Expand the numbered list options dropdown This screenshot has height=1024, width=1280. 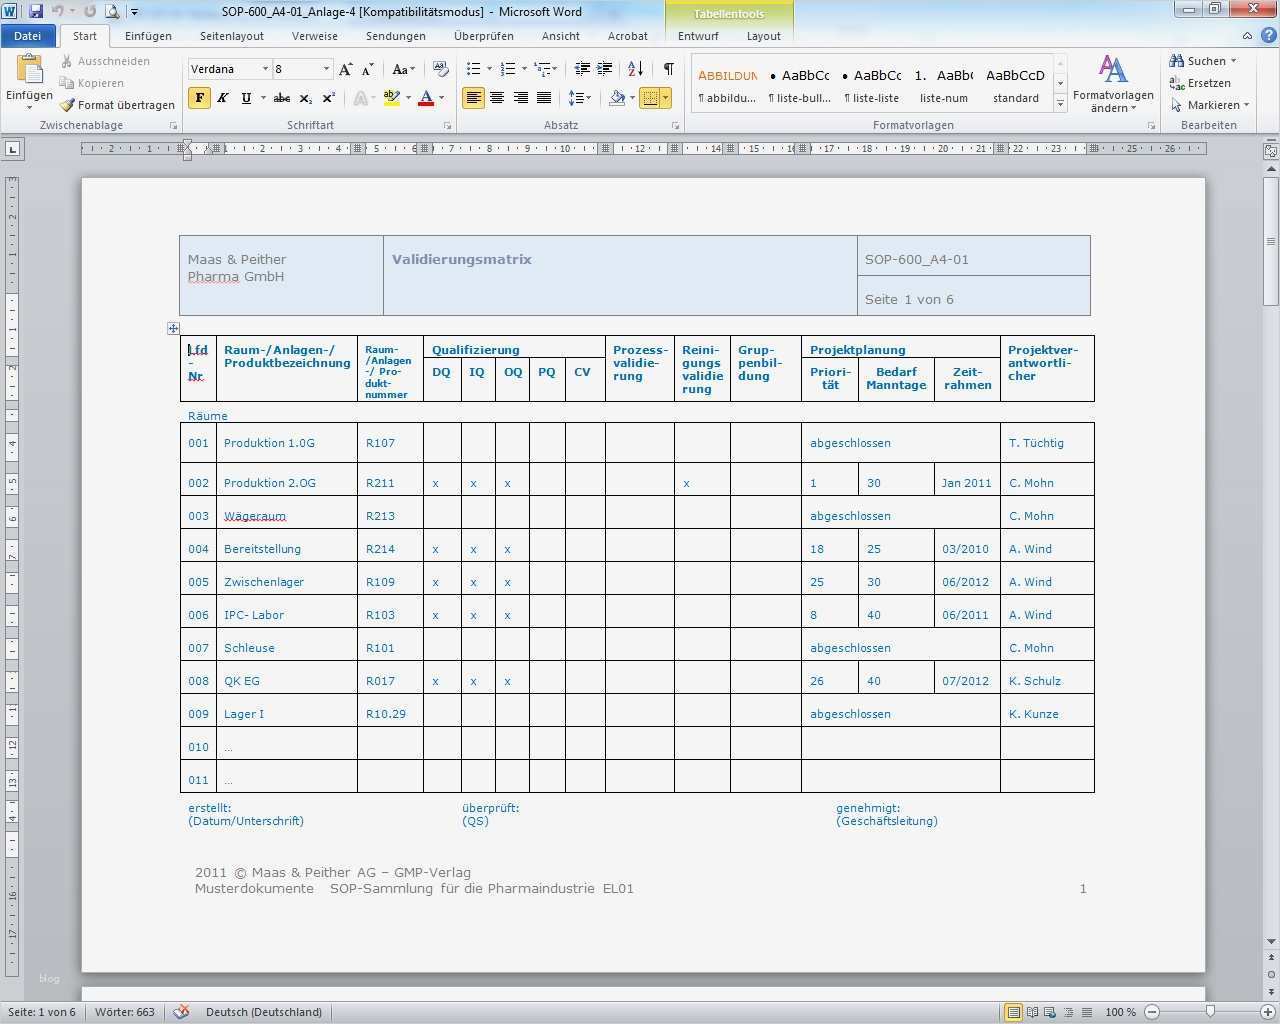tap(524, 69)
